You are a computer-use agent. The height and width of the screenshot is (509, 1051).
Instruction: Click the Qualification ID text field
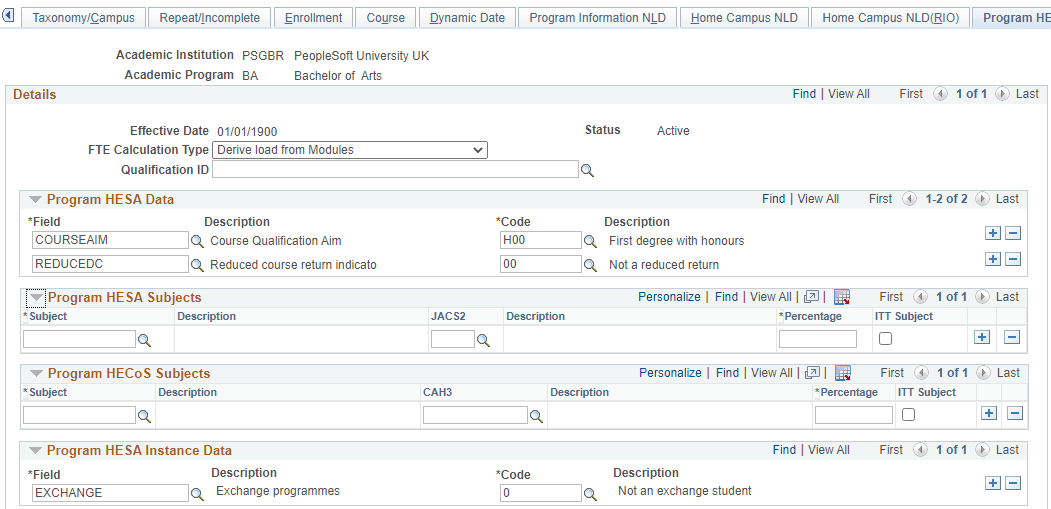[395, 170]
